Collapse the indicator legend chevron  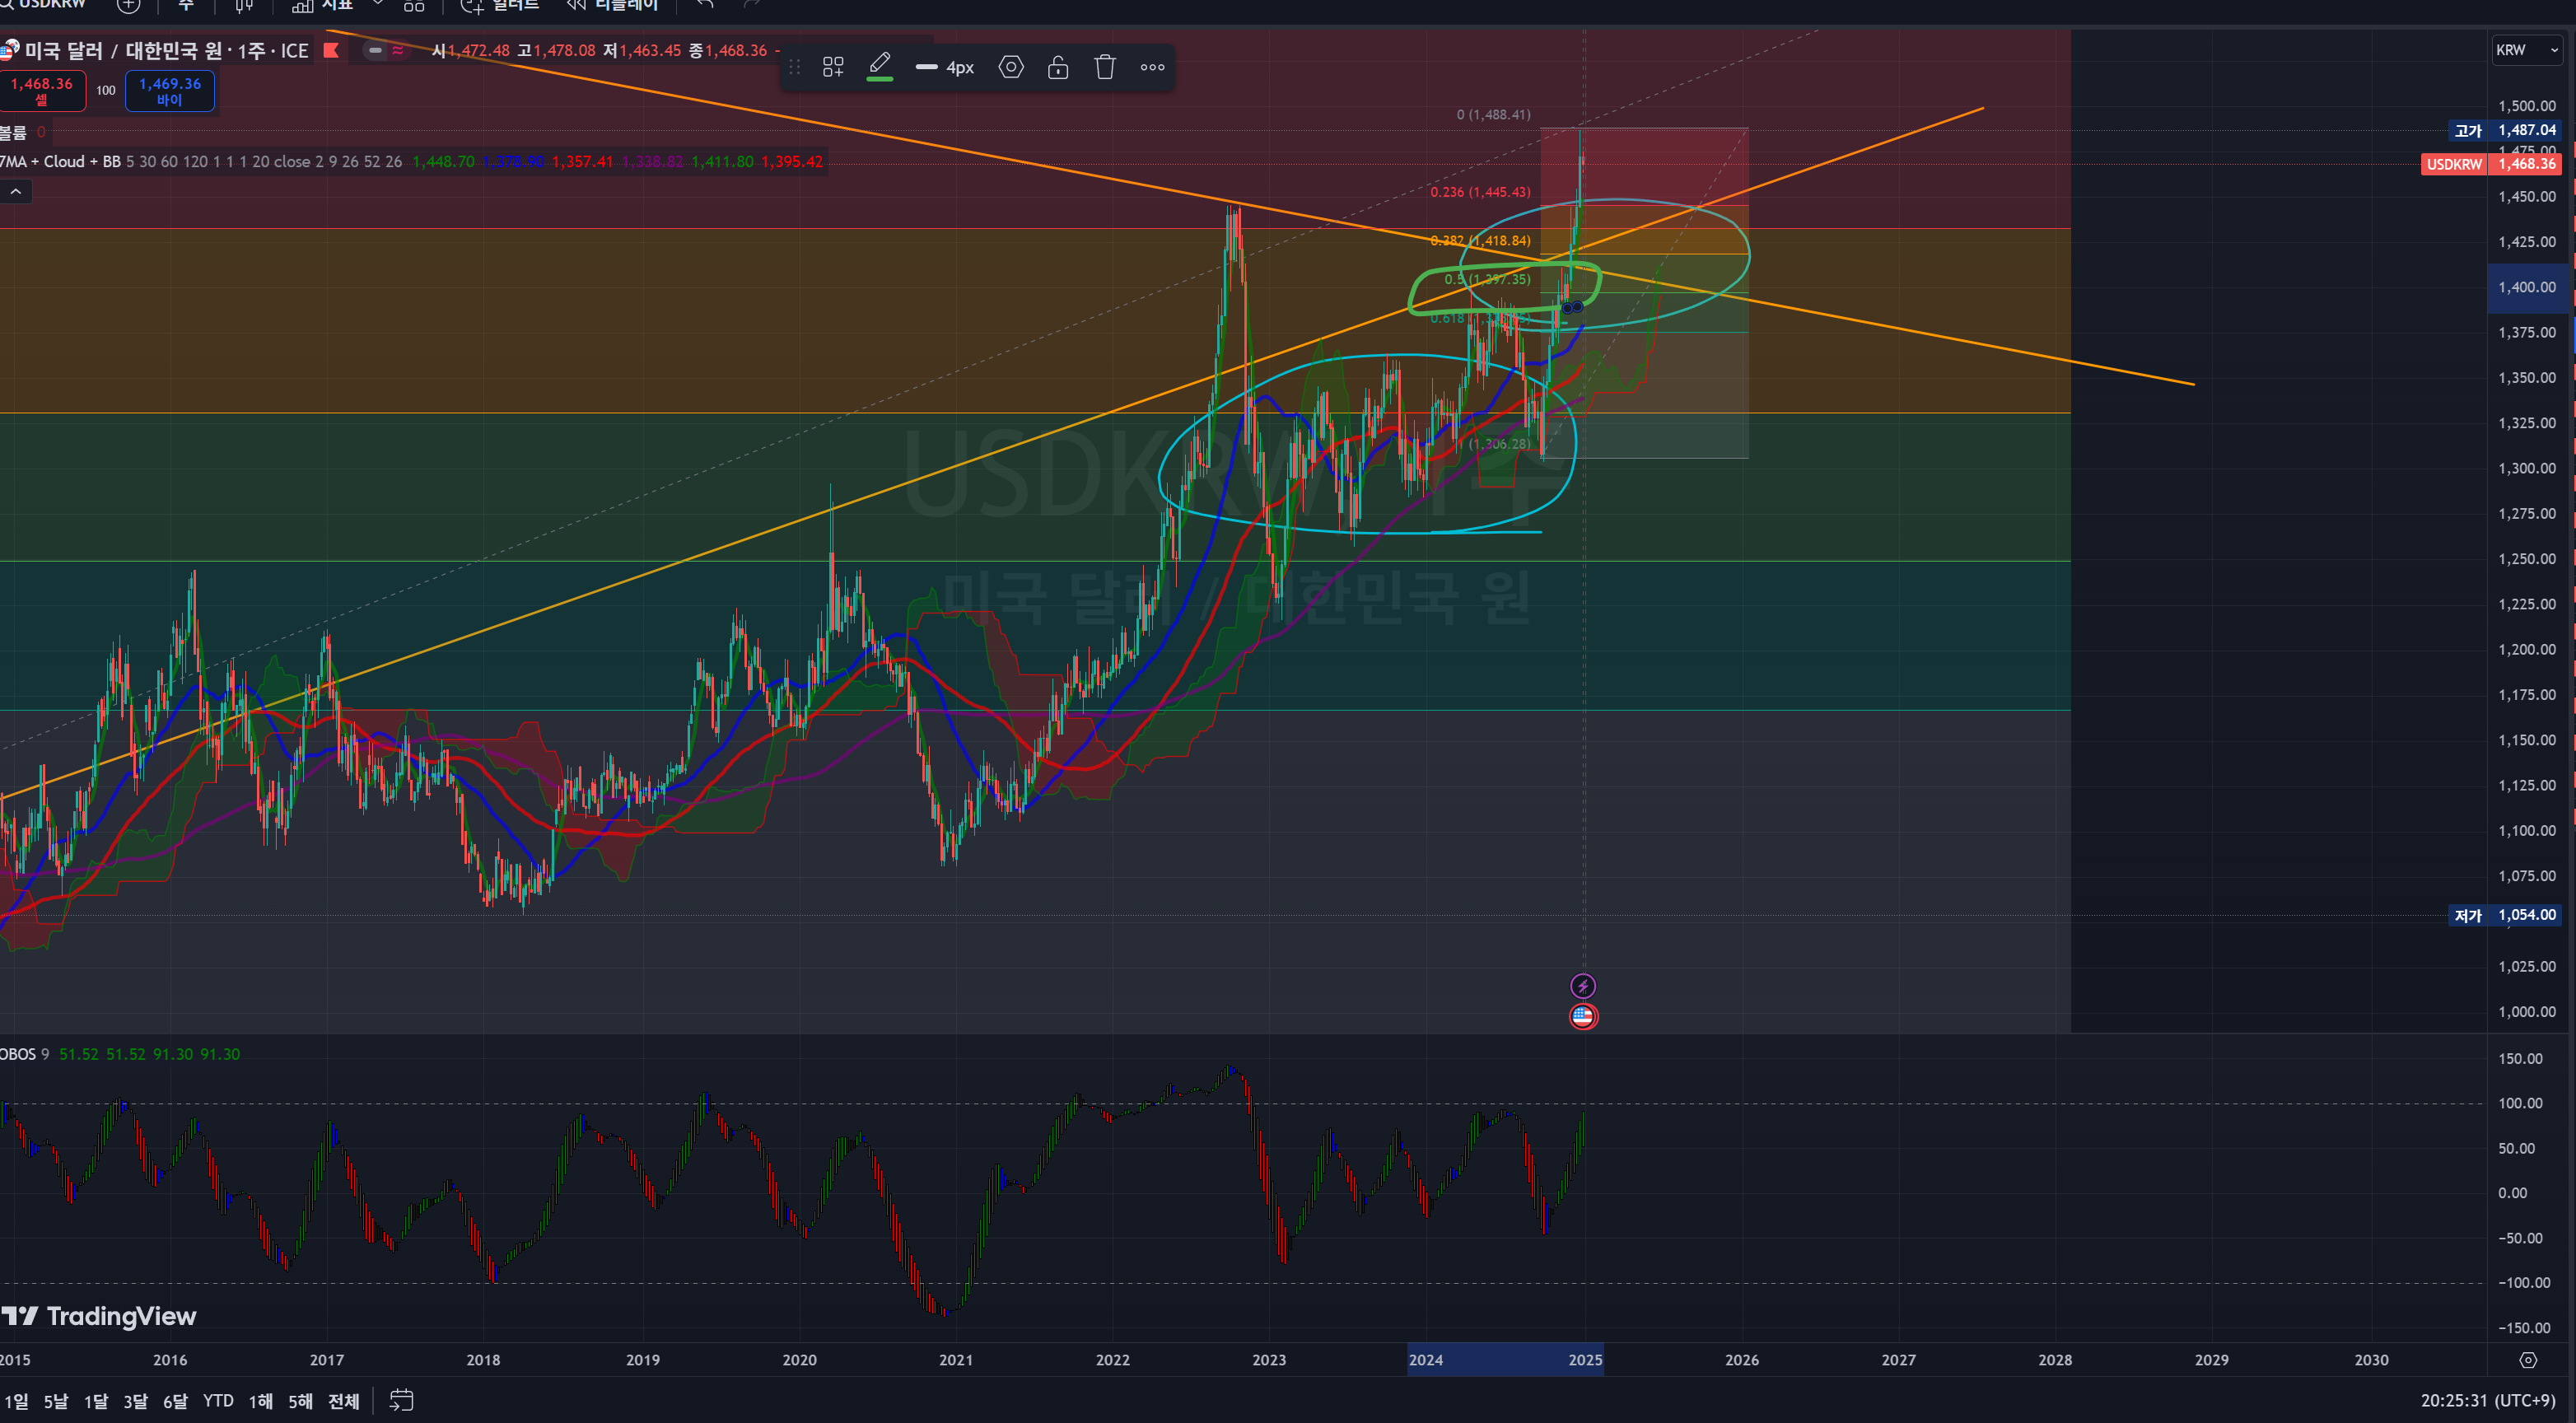click(16, 191)
